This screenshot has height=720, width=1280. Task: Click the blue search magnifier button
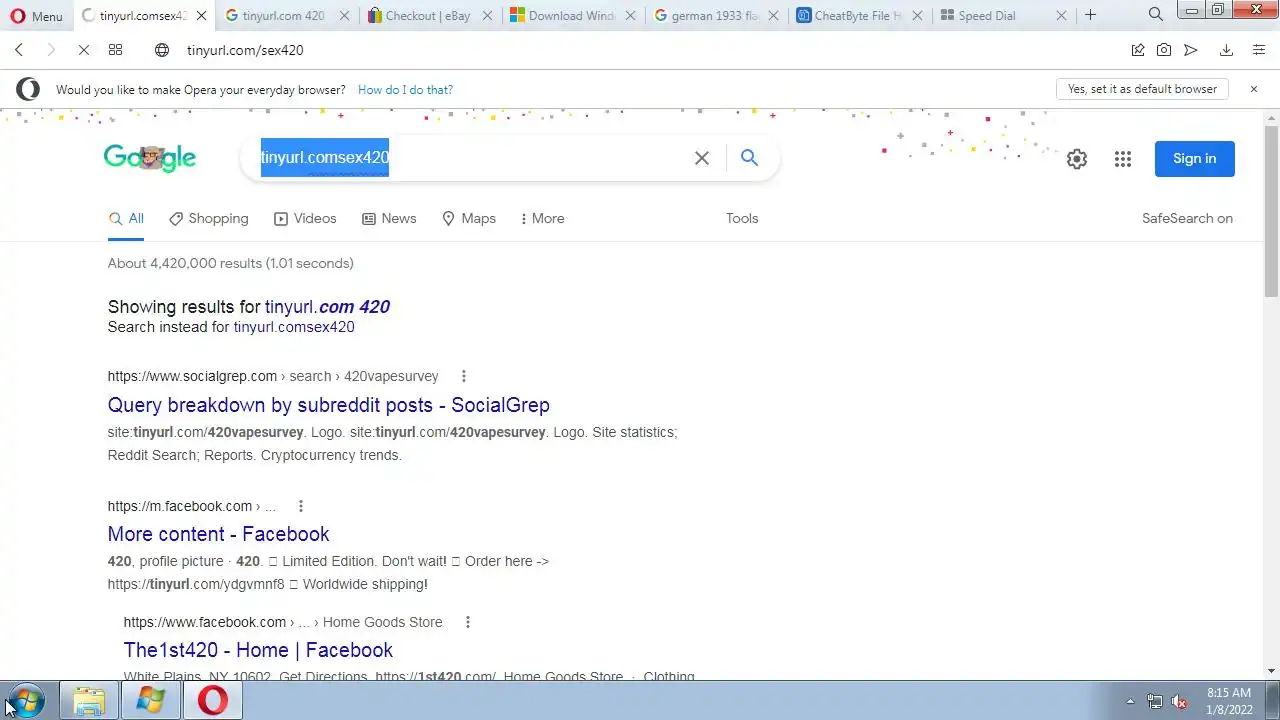tap(749, 158)
